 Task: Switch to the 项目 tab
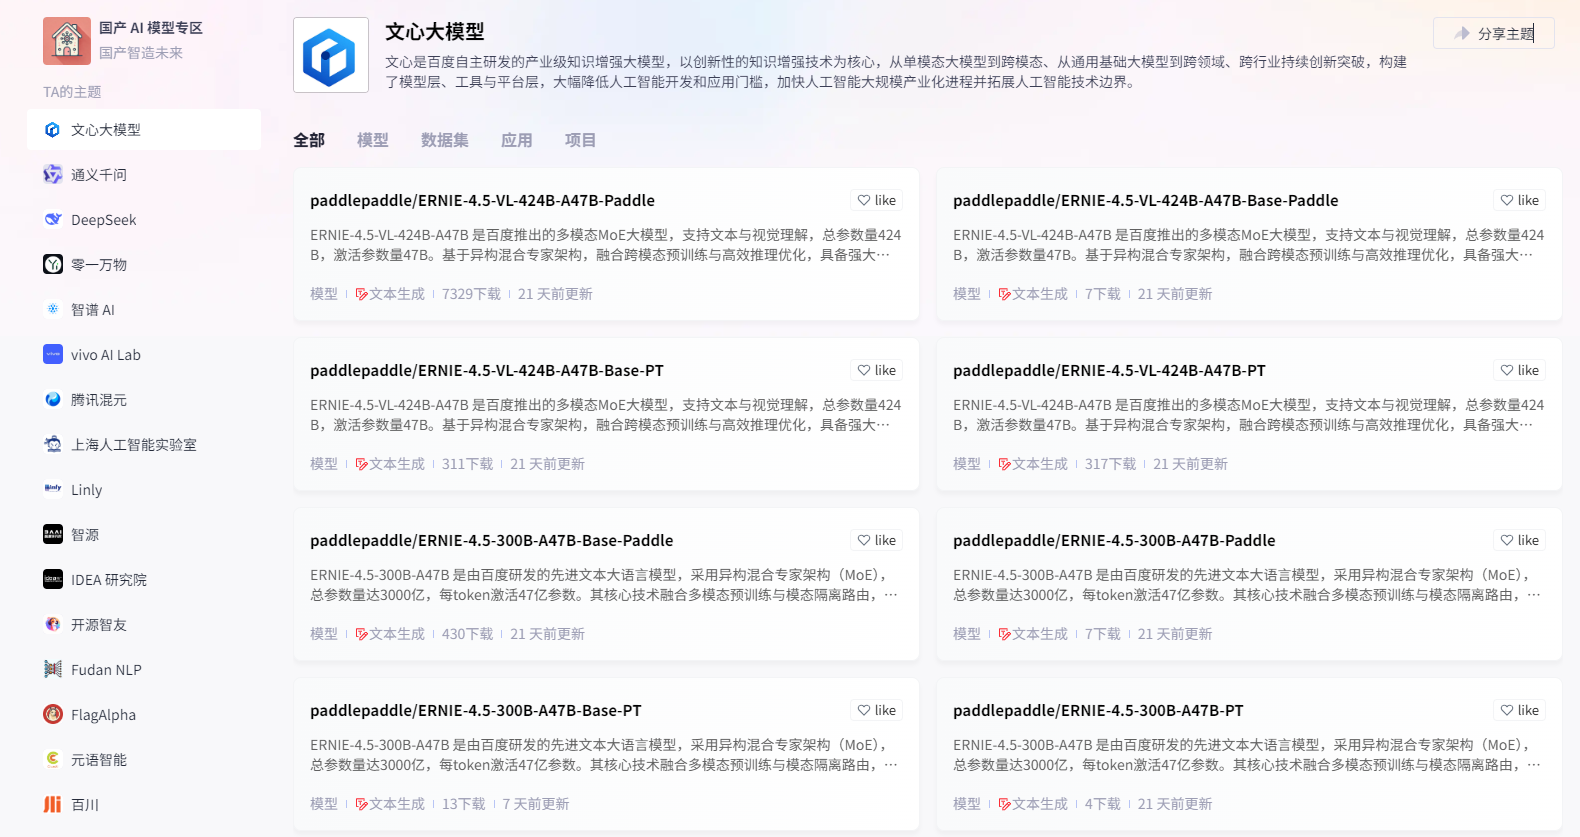(581, 140)
